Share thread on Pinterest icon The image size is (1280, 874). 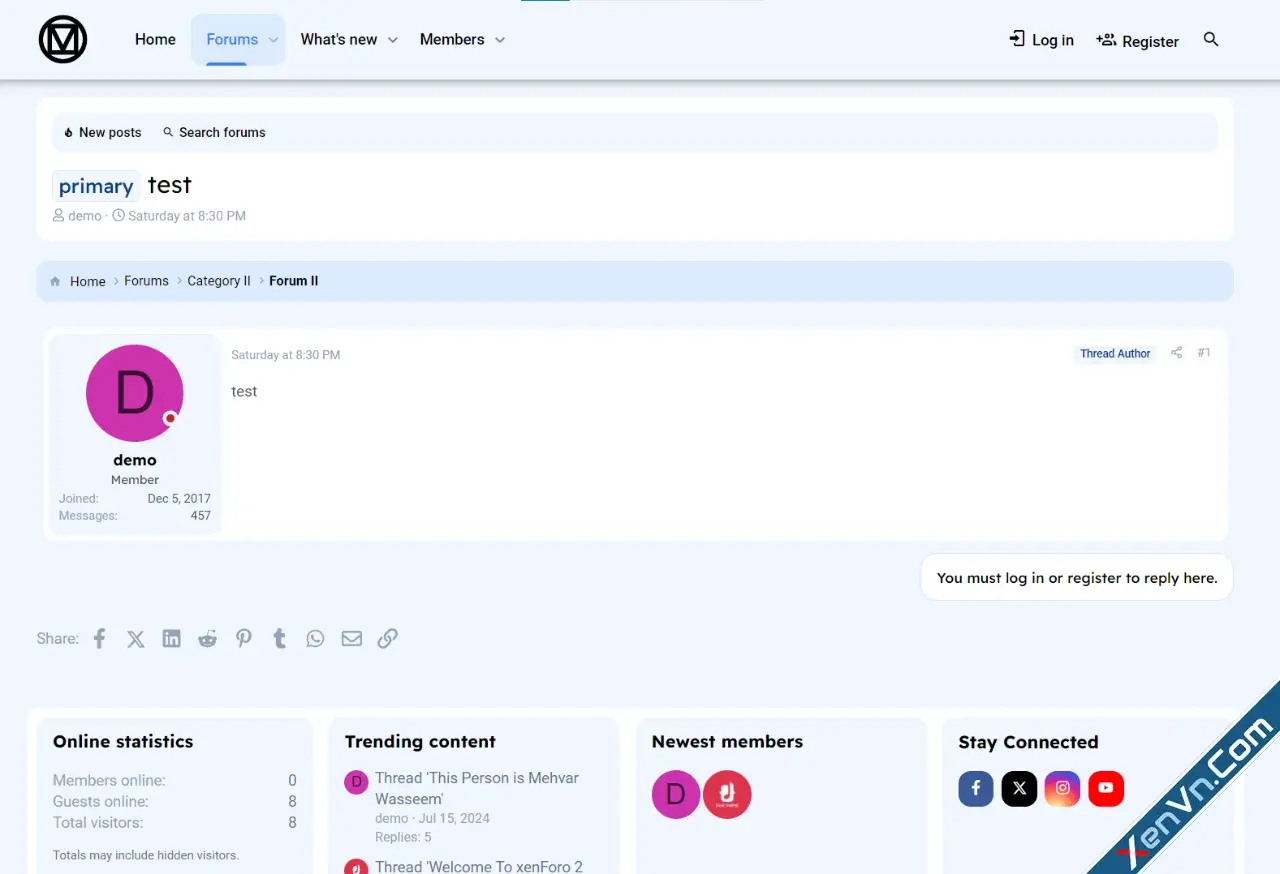point(244,638)
